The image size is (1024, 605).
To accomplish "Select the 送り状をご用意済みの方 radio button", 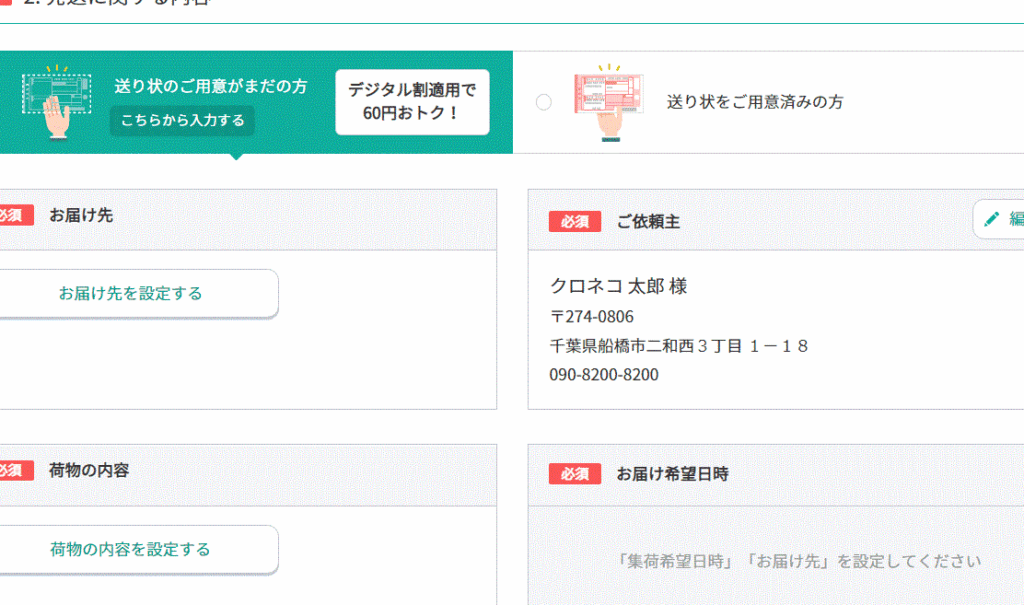I will [544, 102].
